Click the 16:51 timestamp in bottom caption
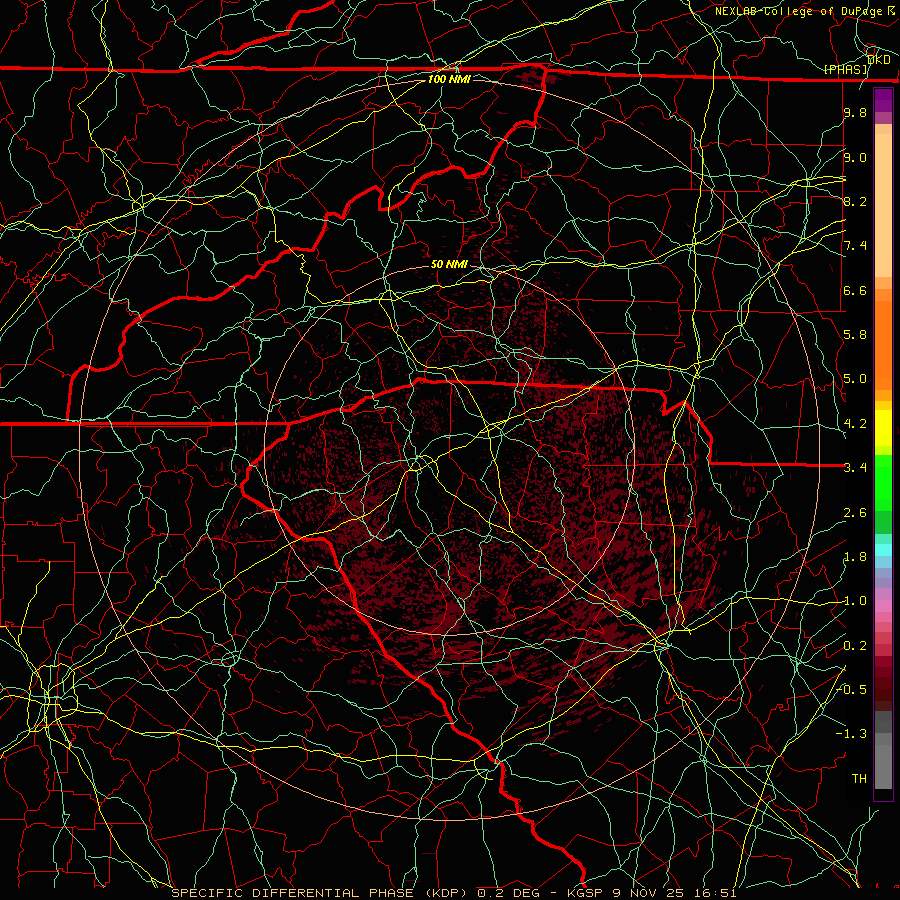The height and width of the screenshot is (900, 900). tap(713, 893)
